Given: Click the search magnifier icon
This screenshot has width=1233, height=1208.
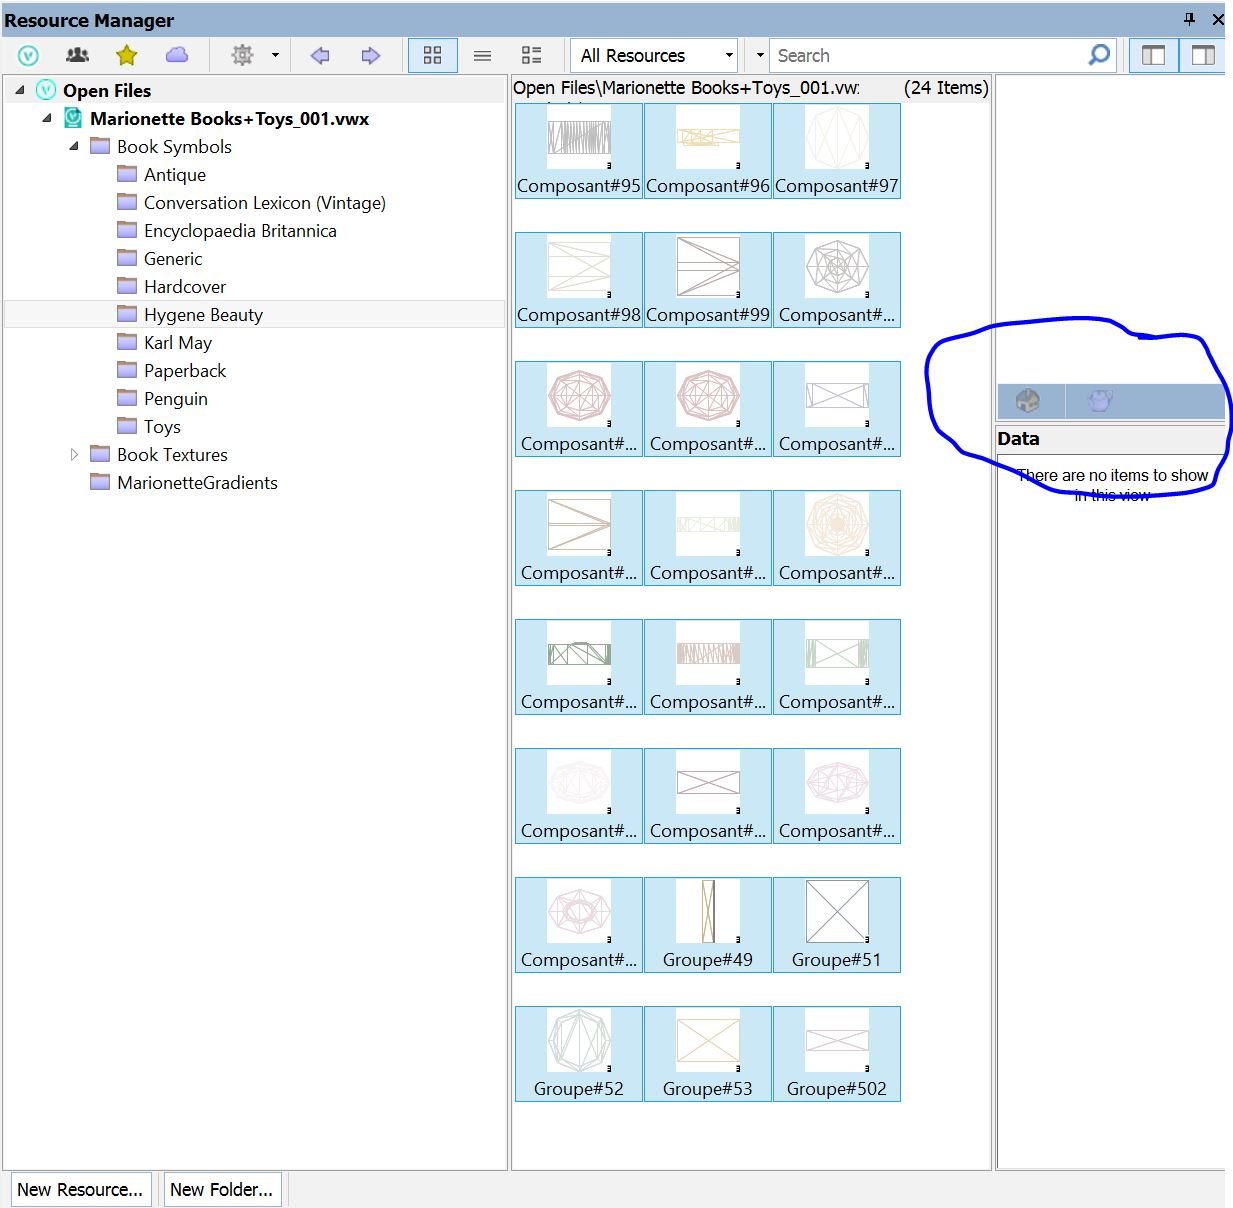Looking at the screenshot, I should pos(1098,55).
